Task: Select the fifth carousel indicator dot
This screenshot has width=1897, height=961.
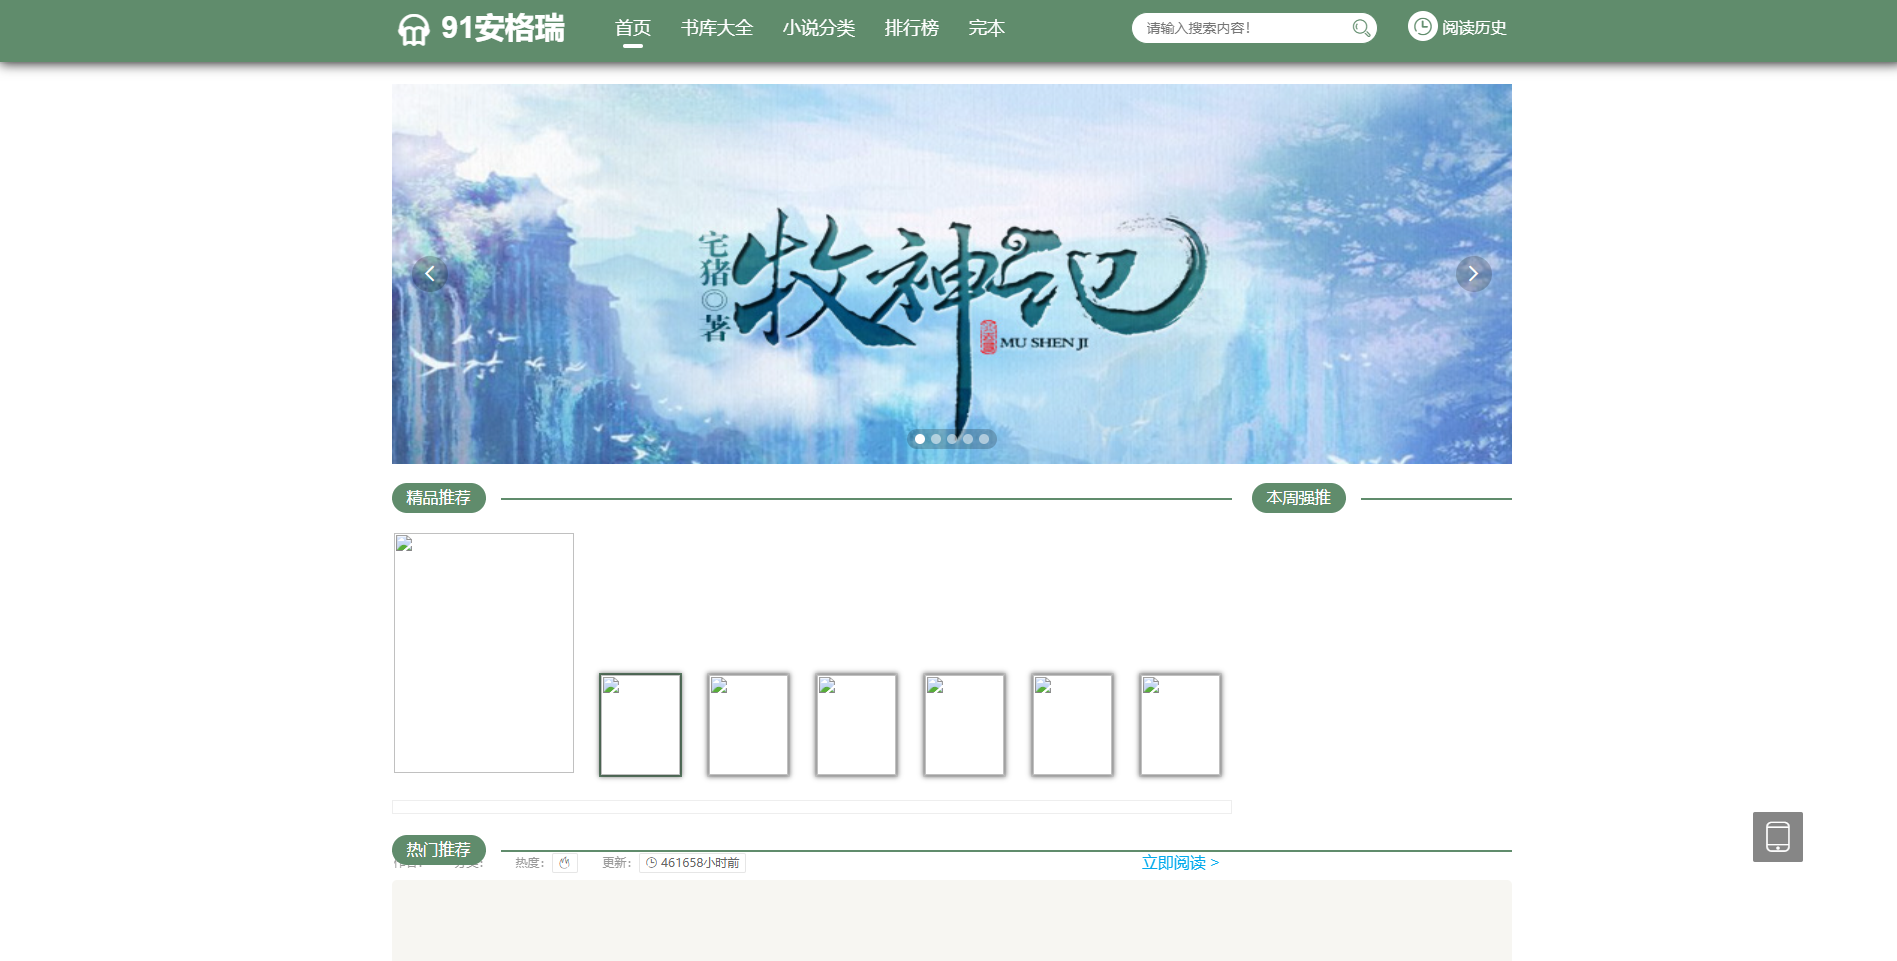Action: point(984,439)
